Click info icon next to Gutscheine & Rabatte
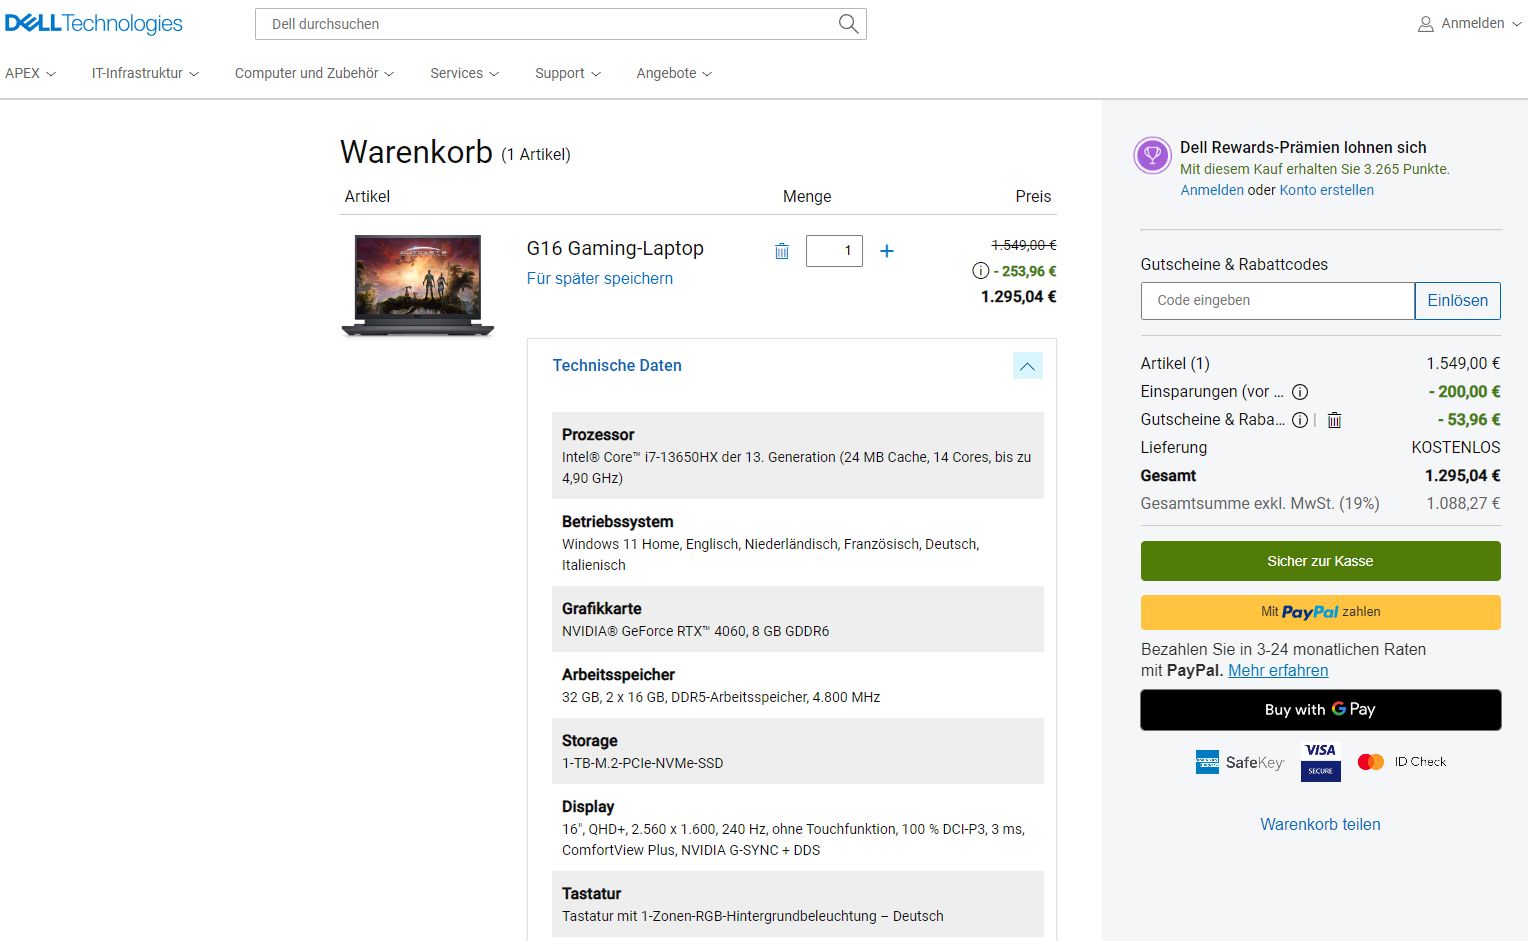The height and width of the screenshot is (941, 1528). pos(1300,420)
